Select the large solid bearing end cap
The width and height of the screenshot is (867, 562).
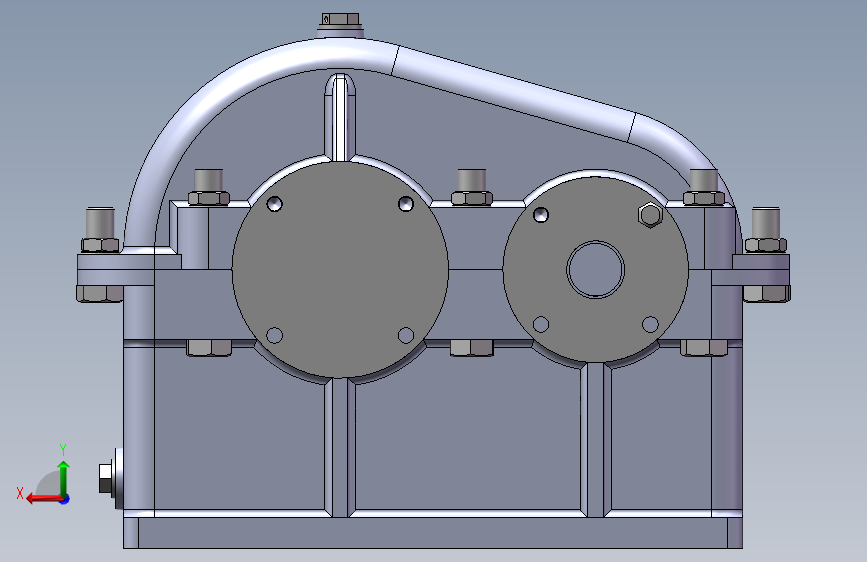(x=340, y=270)
